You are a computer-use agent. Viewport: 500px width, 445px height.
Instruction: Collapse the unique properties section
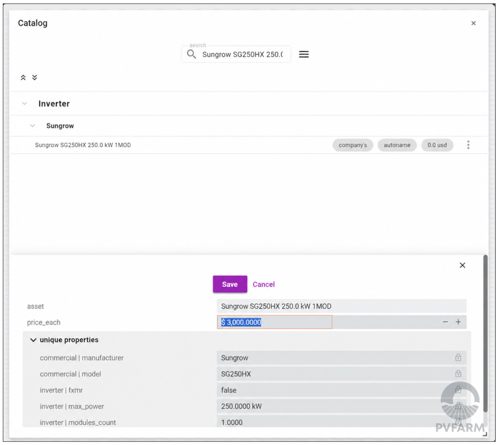33,340
